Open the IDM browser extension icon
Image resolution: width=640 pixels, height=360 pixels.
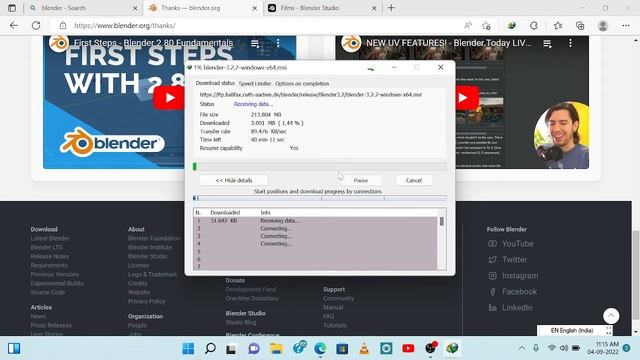pyautogui.click(x=511, y=25)
